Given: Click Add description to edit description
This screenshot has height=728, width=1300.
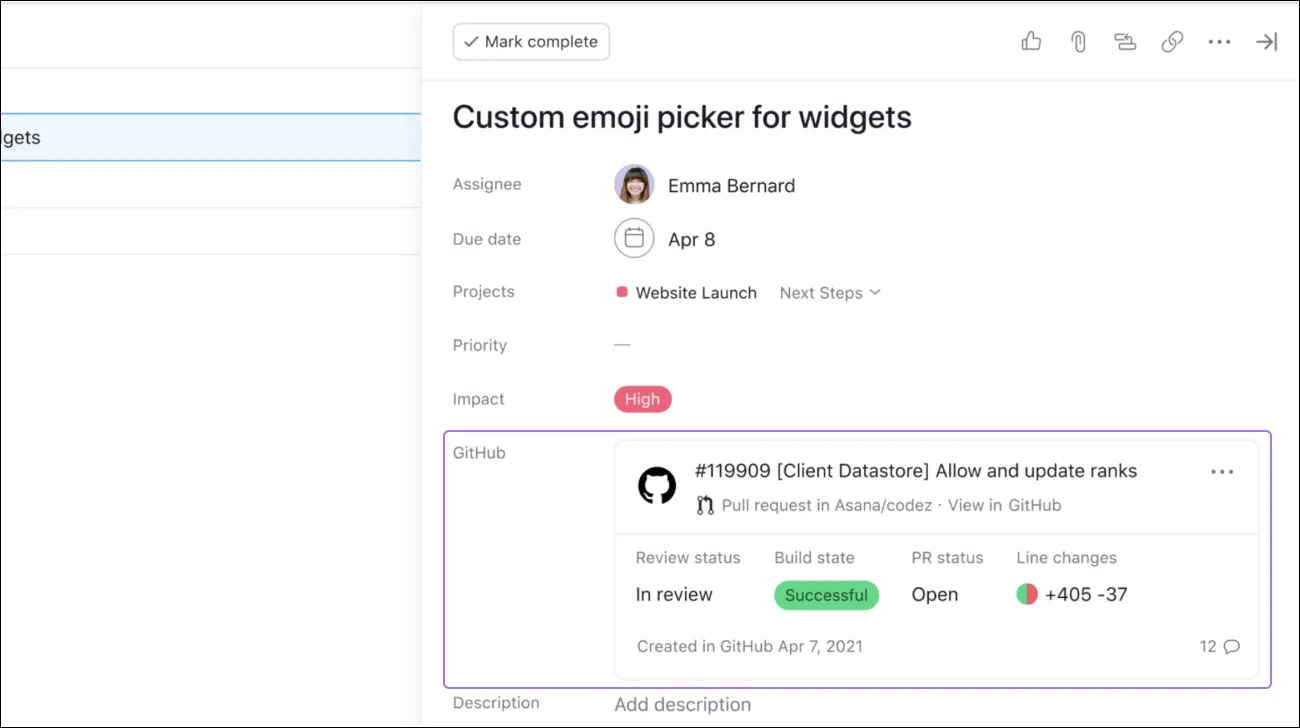Looking at the screenshot, I should [682, 704].
